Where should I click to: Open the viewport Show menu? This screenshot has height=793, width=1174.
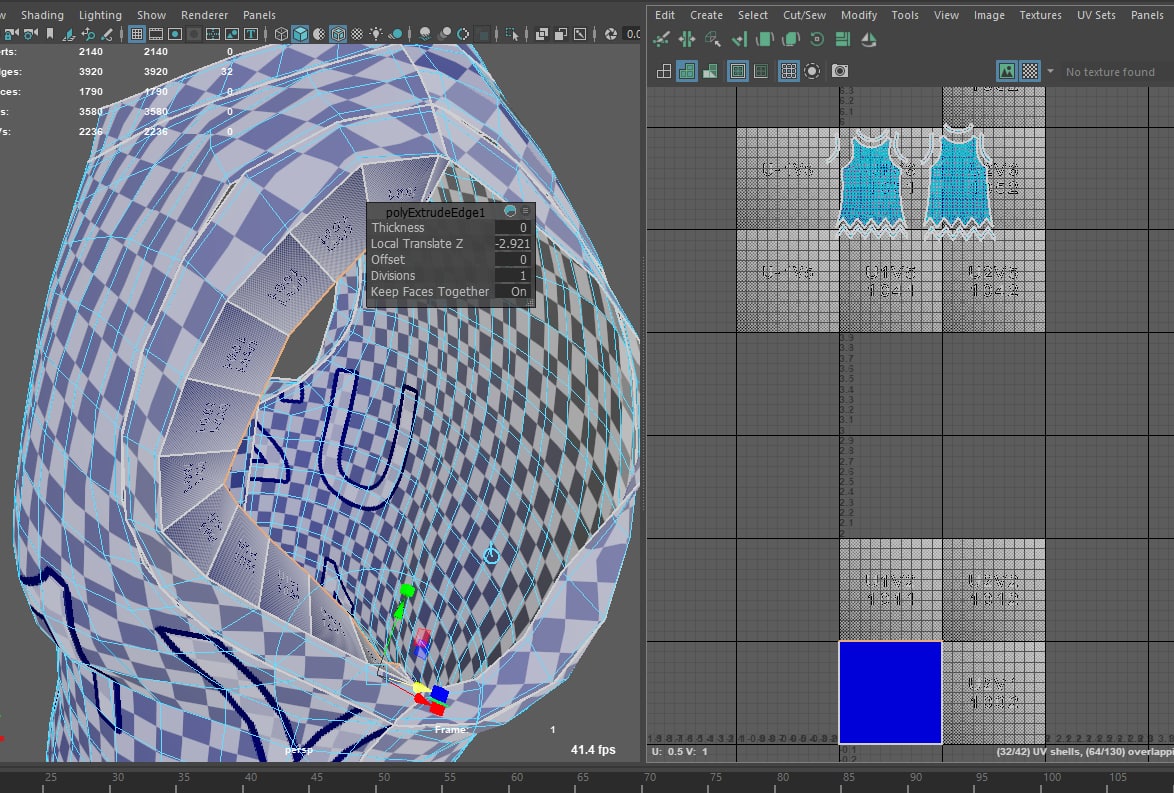click(x=151, y=15)
